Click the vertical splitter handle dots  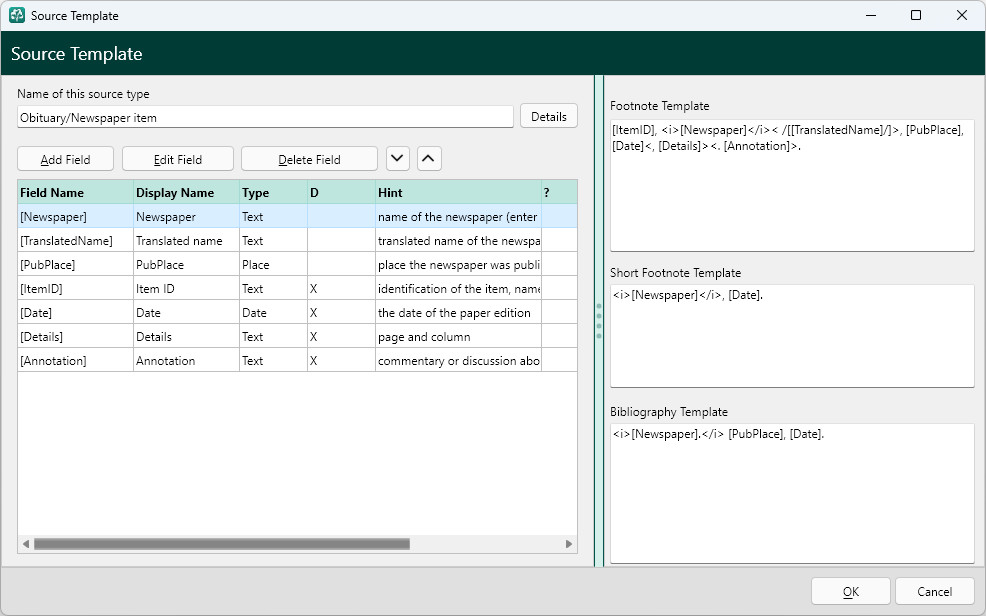(599, 321)
